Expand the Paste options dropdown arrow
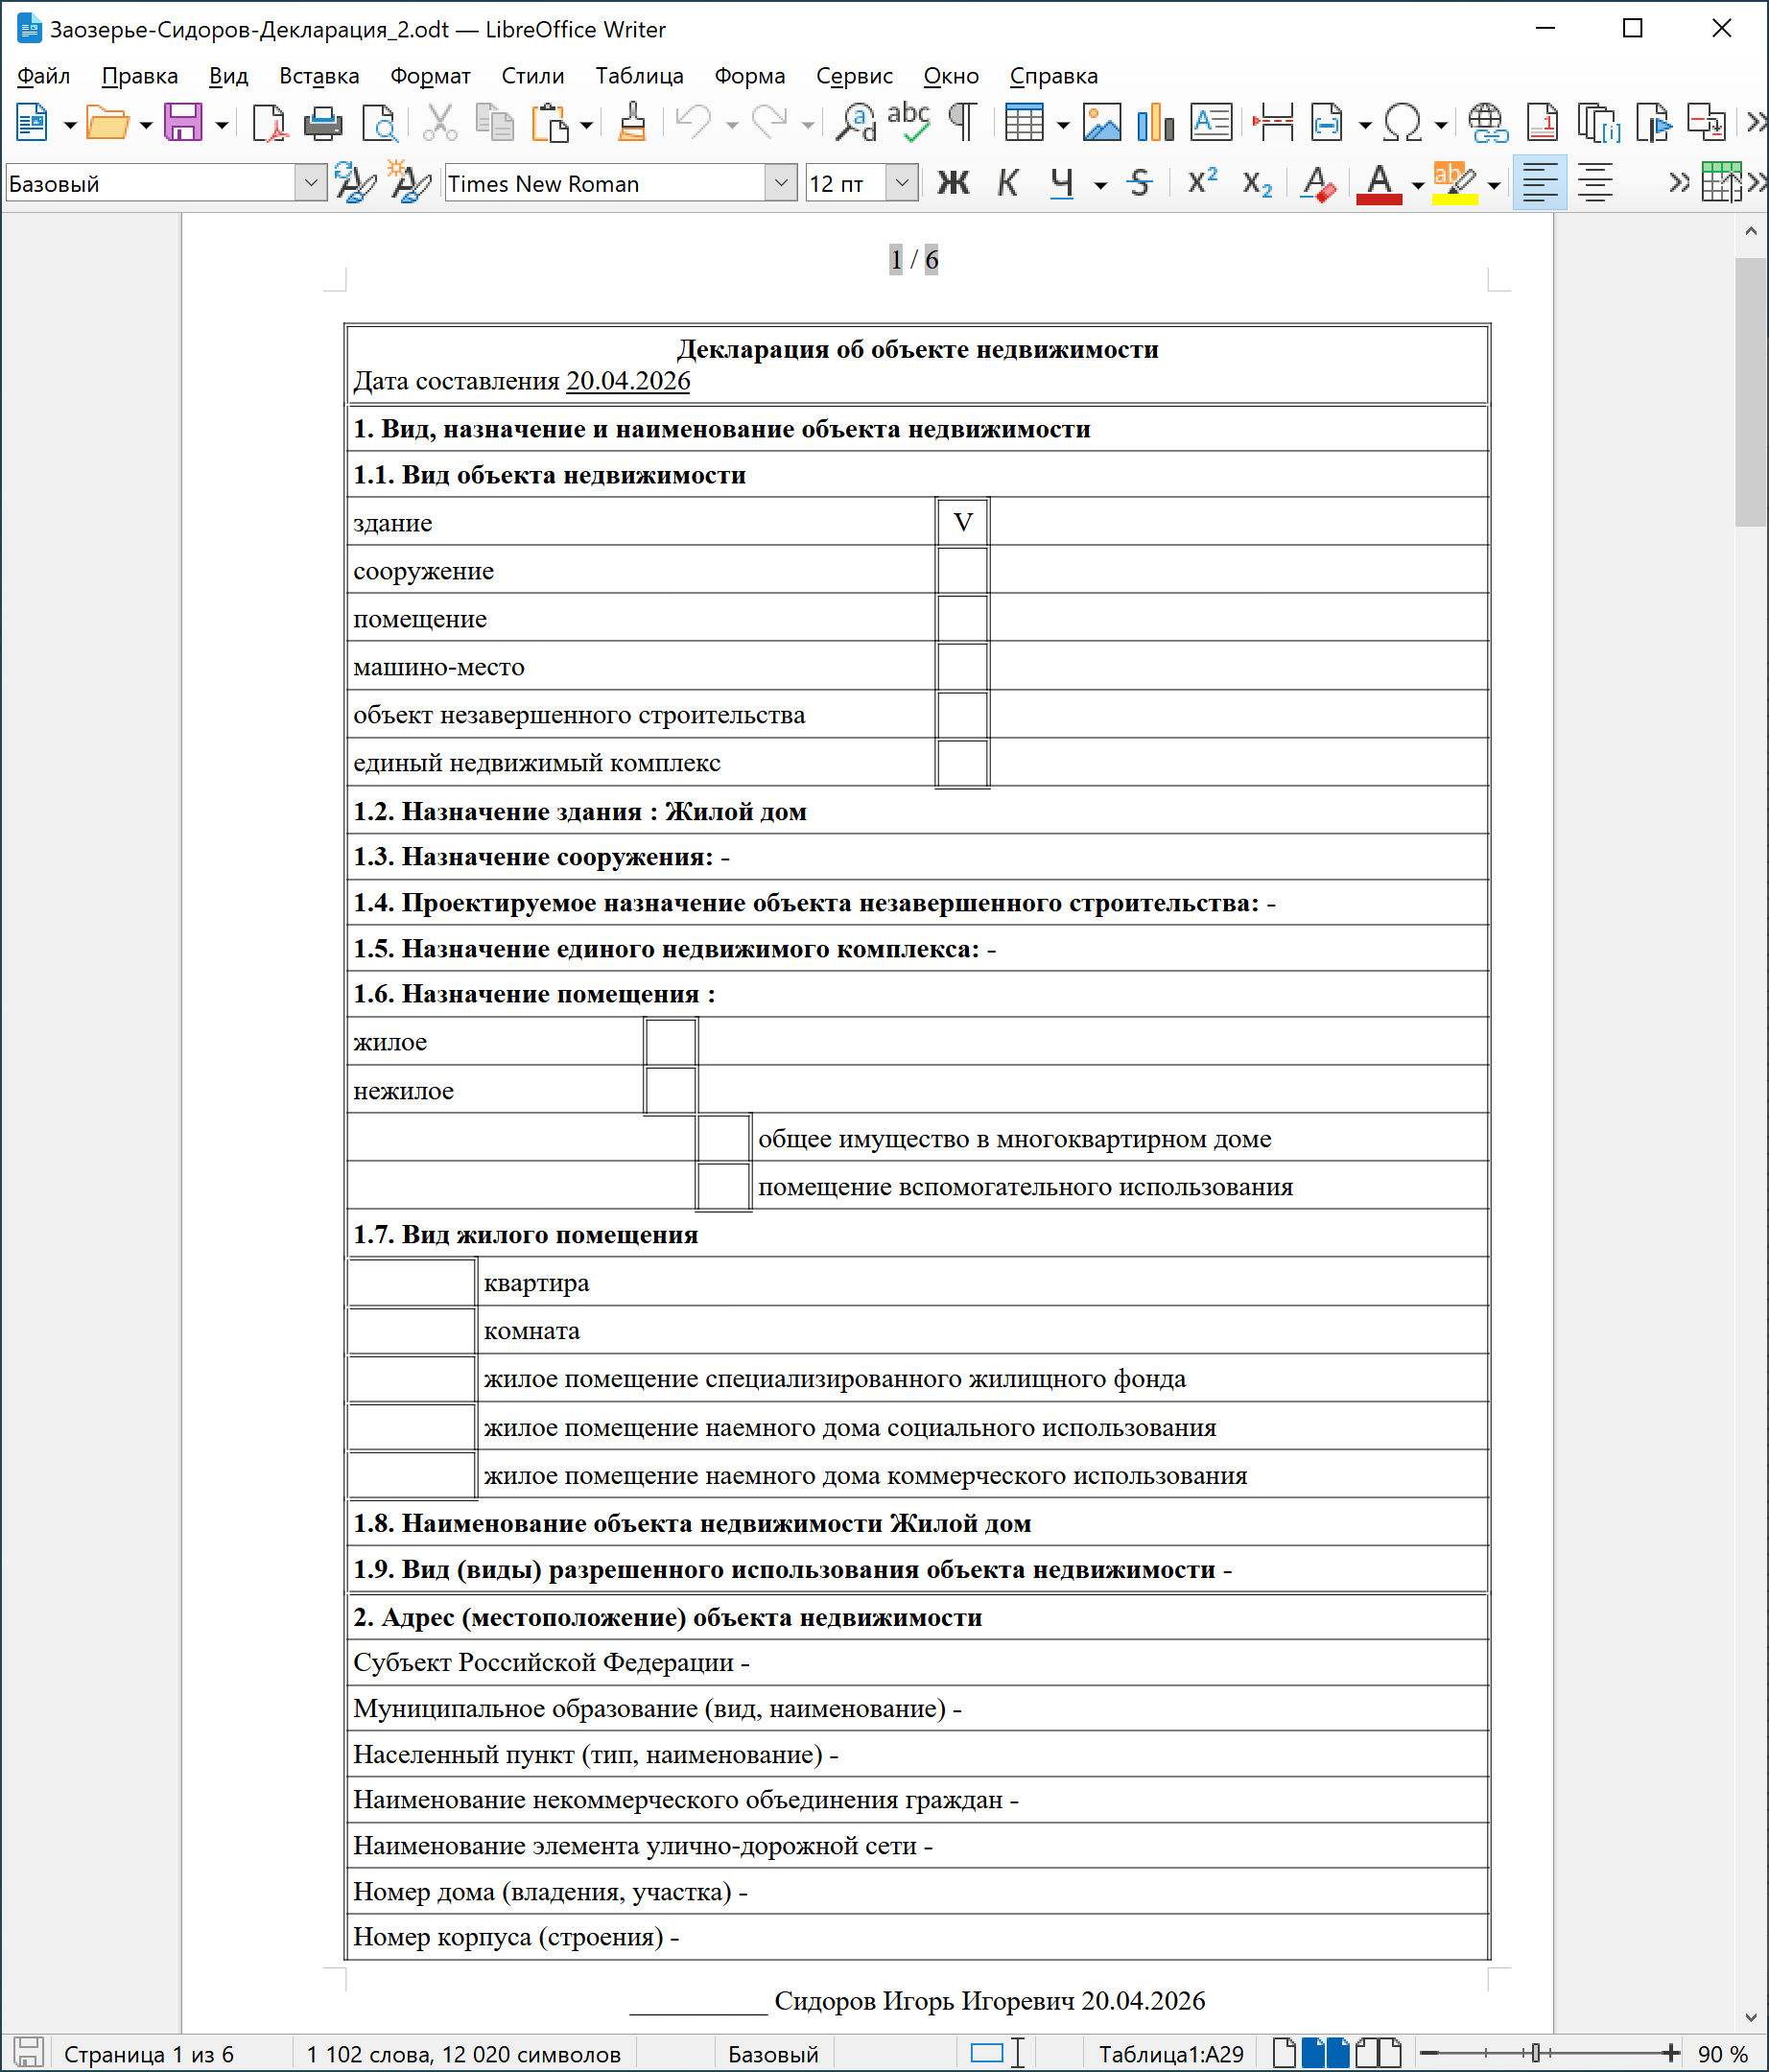The width and height of the screenshot is (1769, 2072). click(586, 125)
